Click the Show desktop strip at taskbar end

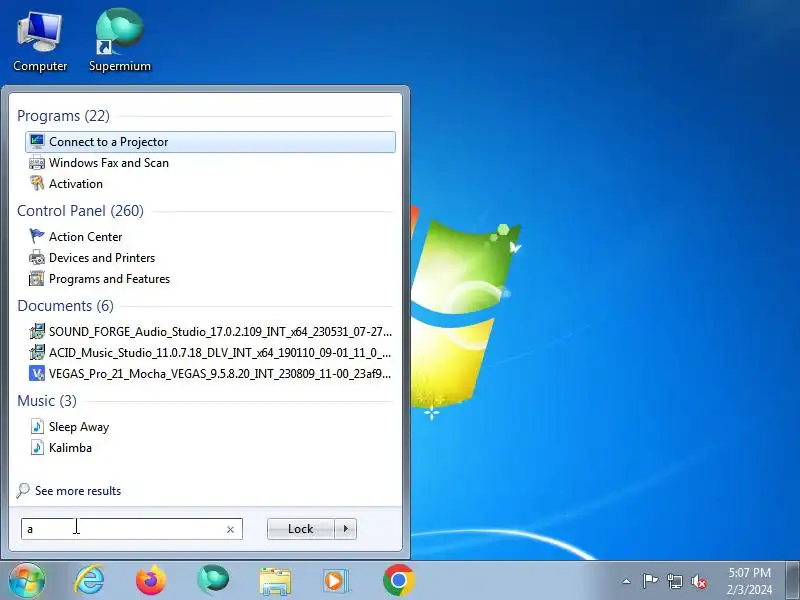pos(792,581)
